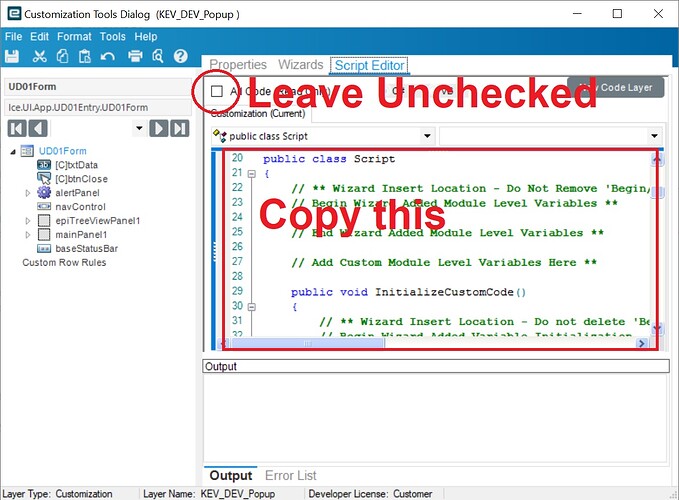Screen dimensions: 679x500
Task: Go to next record navigation arrow
Action: 158,129
